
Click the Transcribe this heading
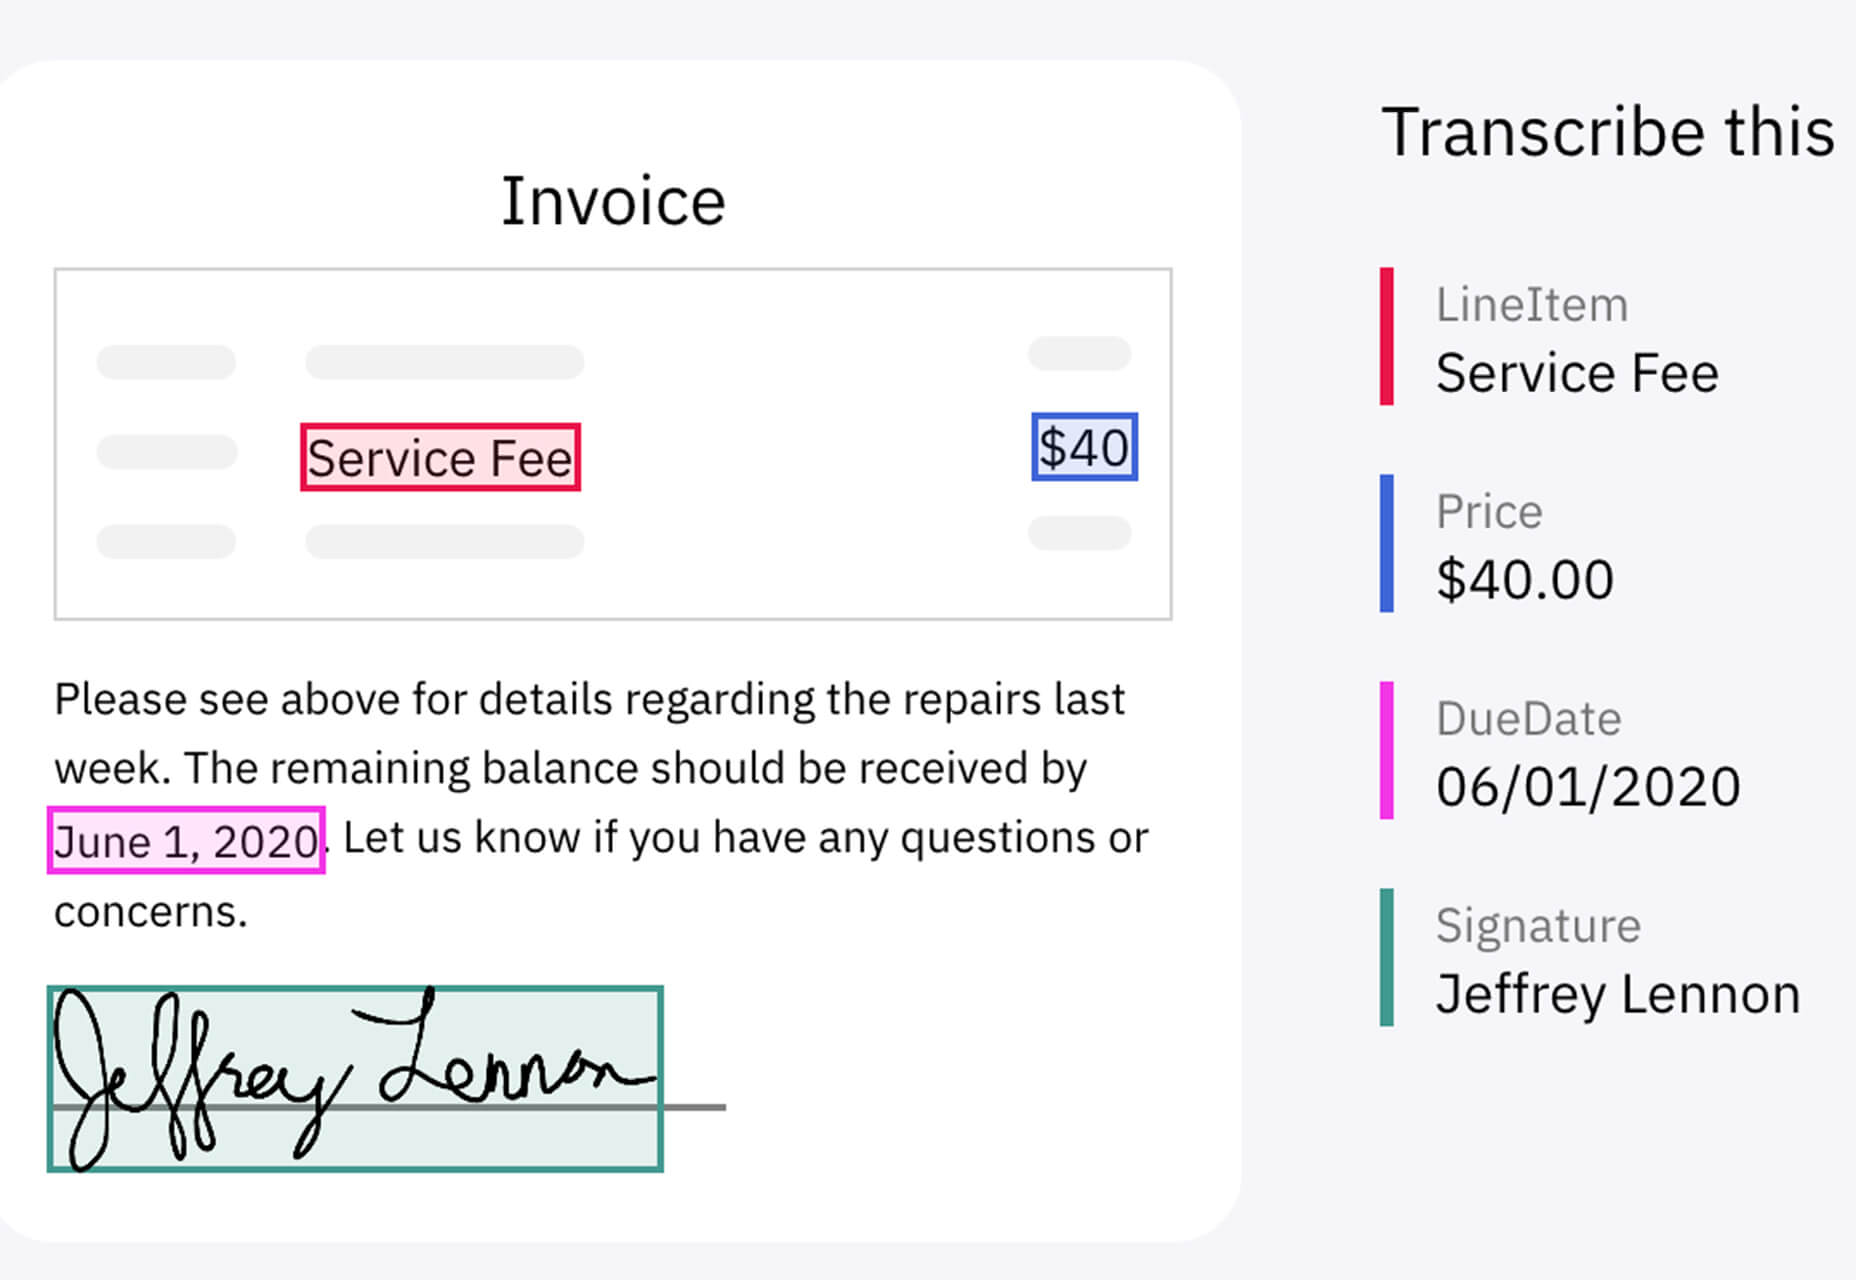pyautogui.click(x=1608, y=132)
